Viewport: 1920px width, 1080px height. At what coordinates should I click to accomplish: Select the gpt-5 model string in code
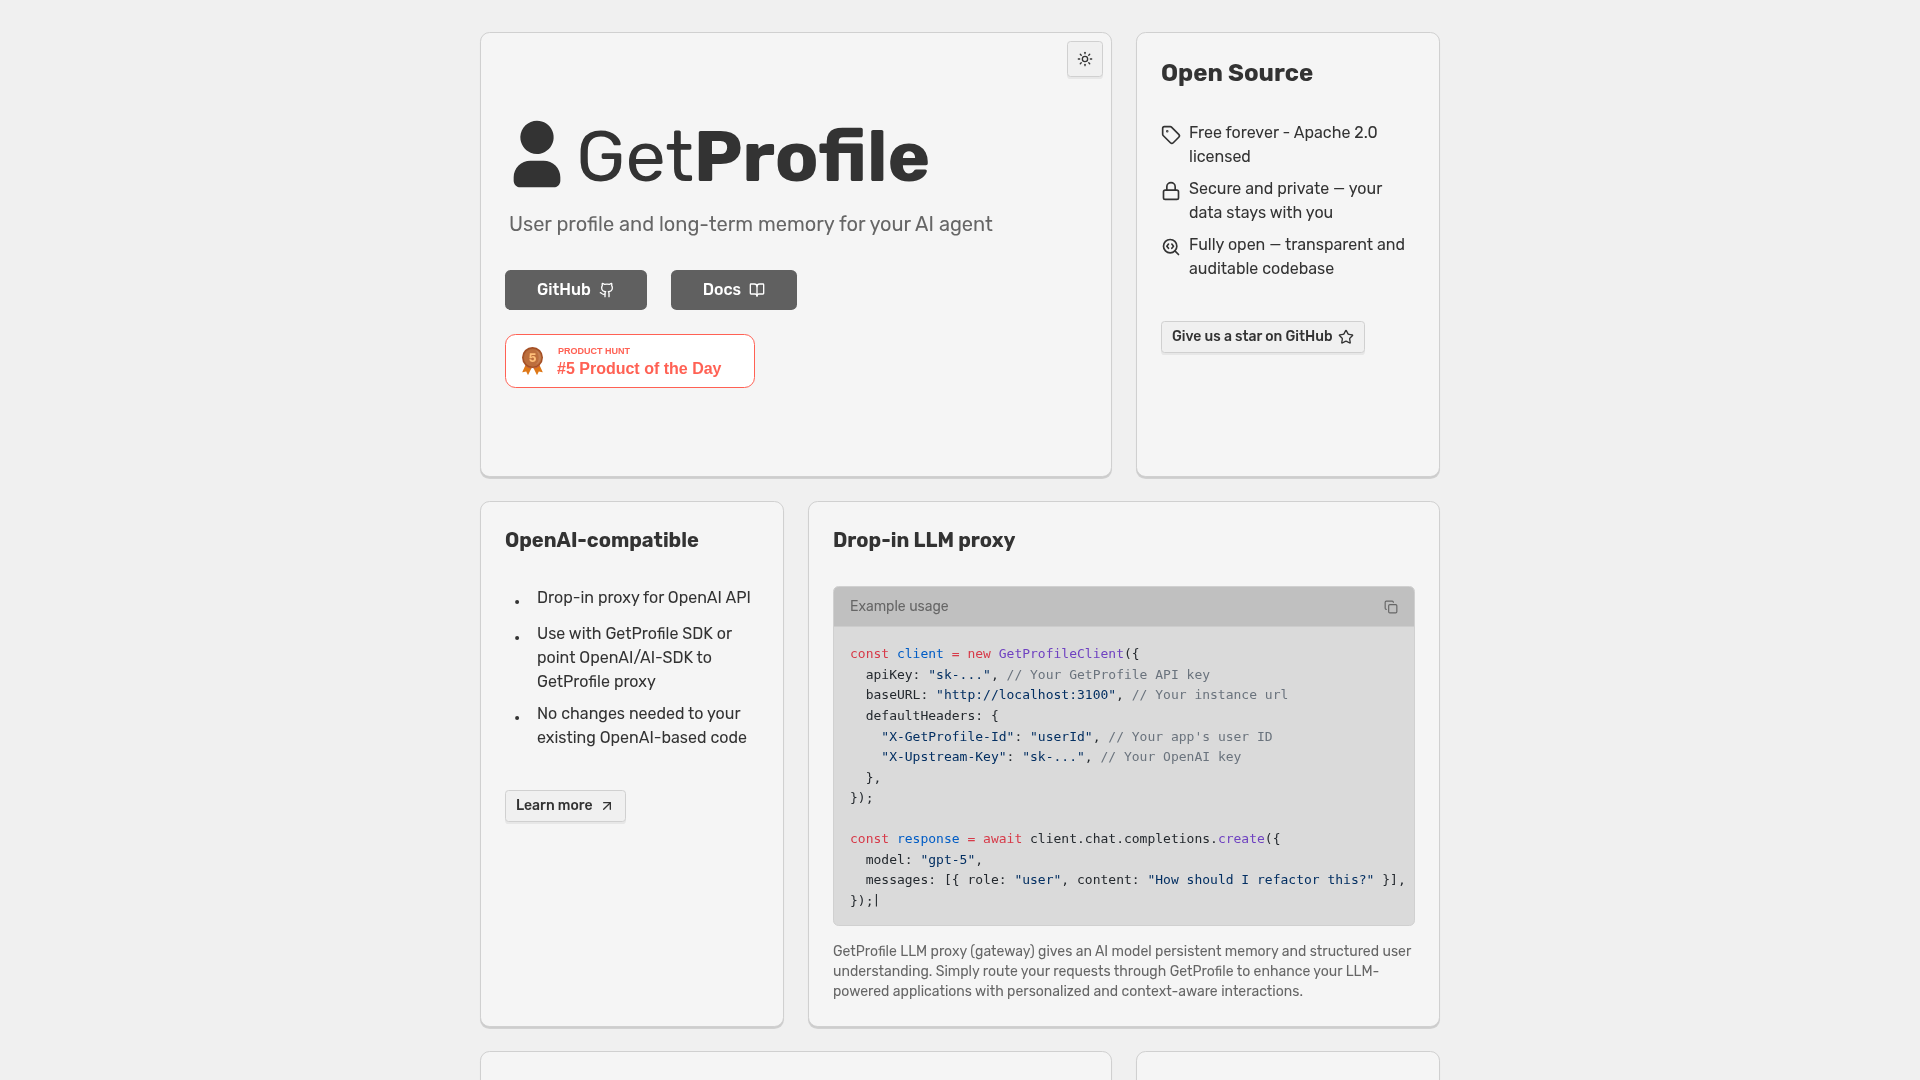click(948, 859)
